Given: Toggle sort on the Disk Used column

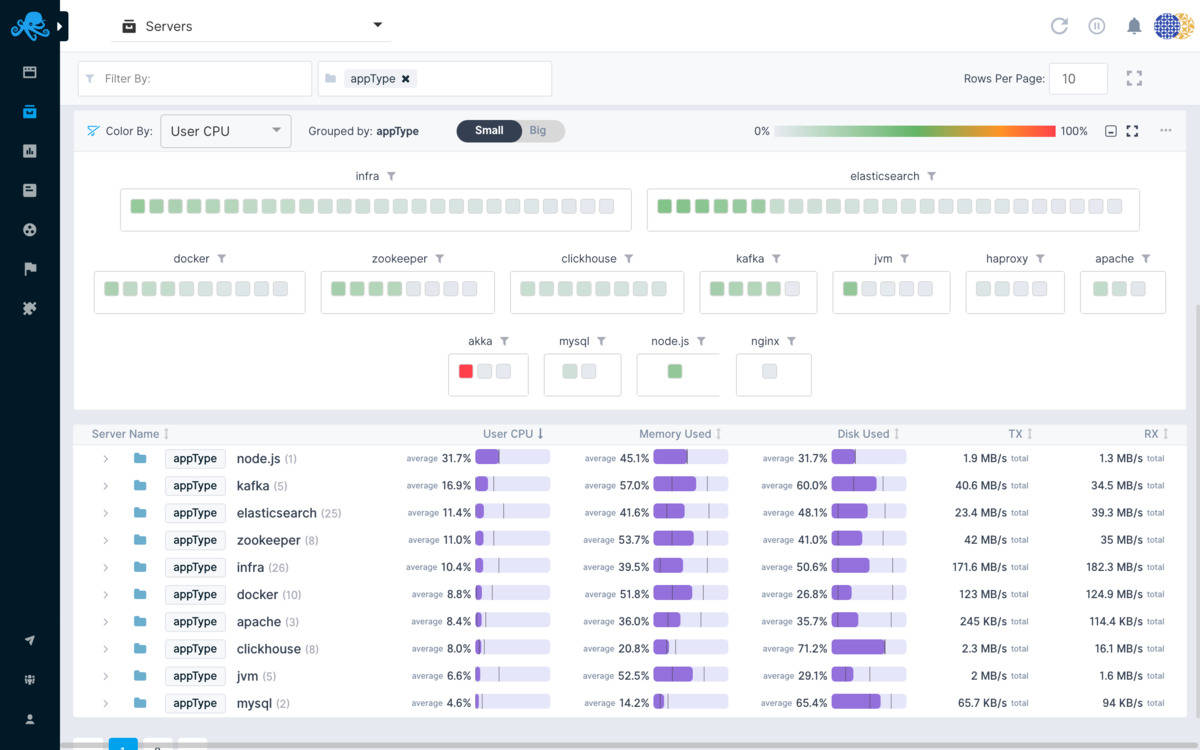Looking at the screenshot, I should point(866,433).
